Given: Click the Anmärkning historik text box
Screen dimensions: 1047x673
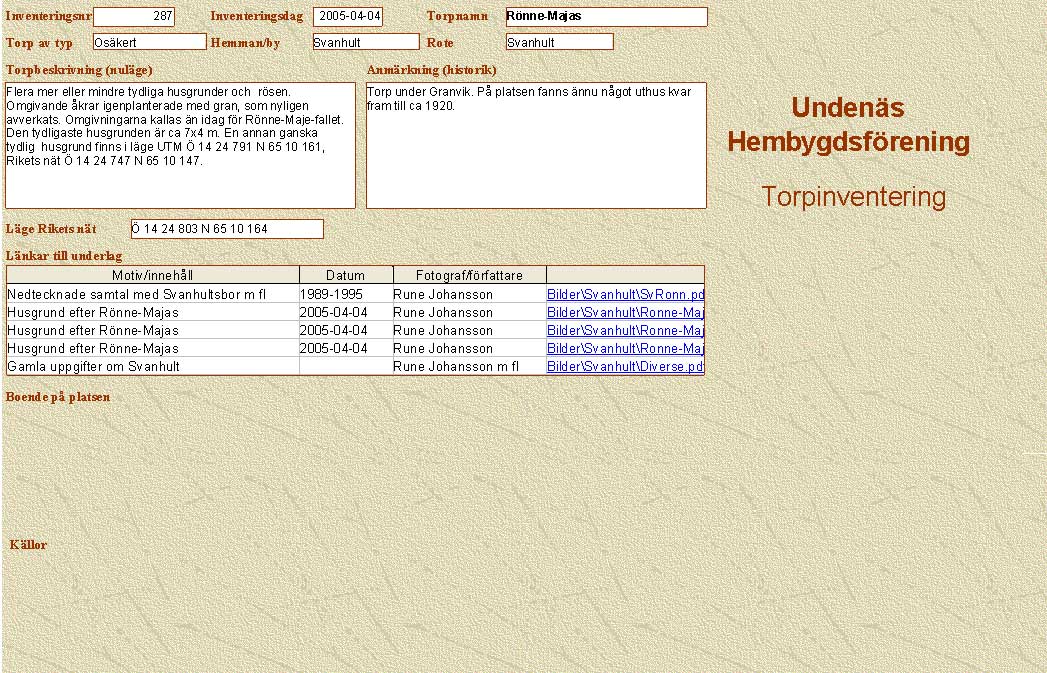Looking at the screenshot, I should (x=536, y=145).
